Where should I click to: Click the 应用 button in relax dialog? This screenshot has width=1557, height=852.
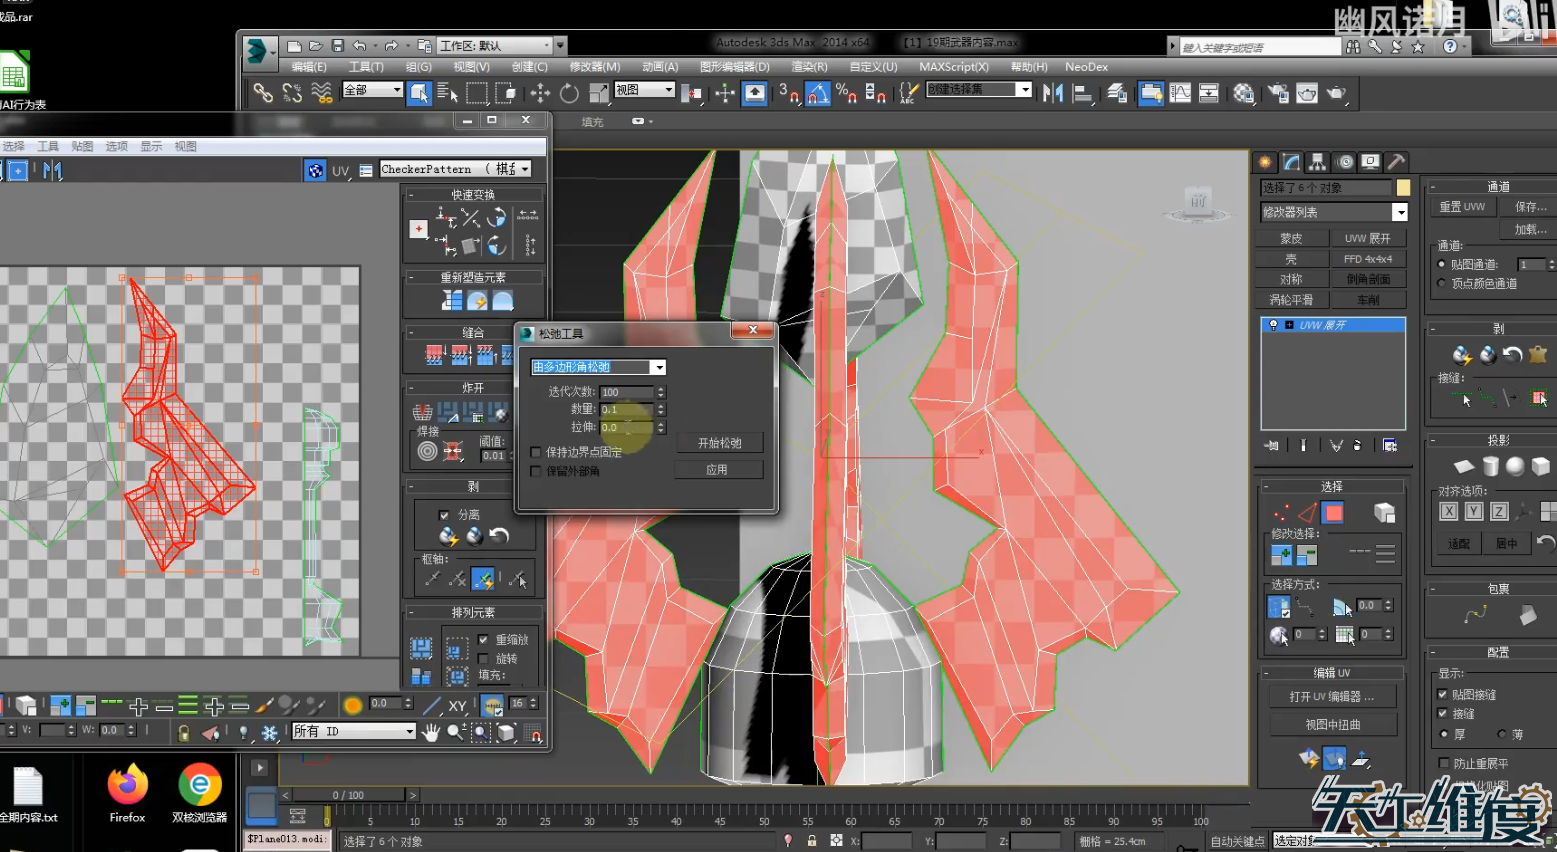tap(717, 470)
